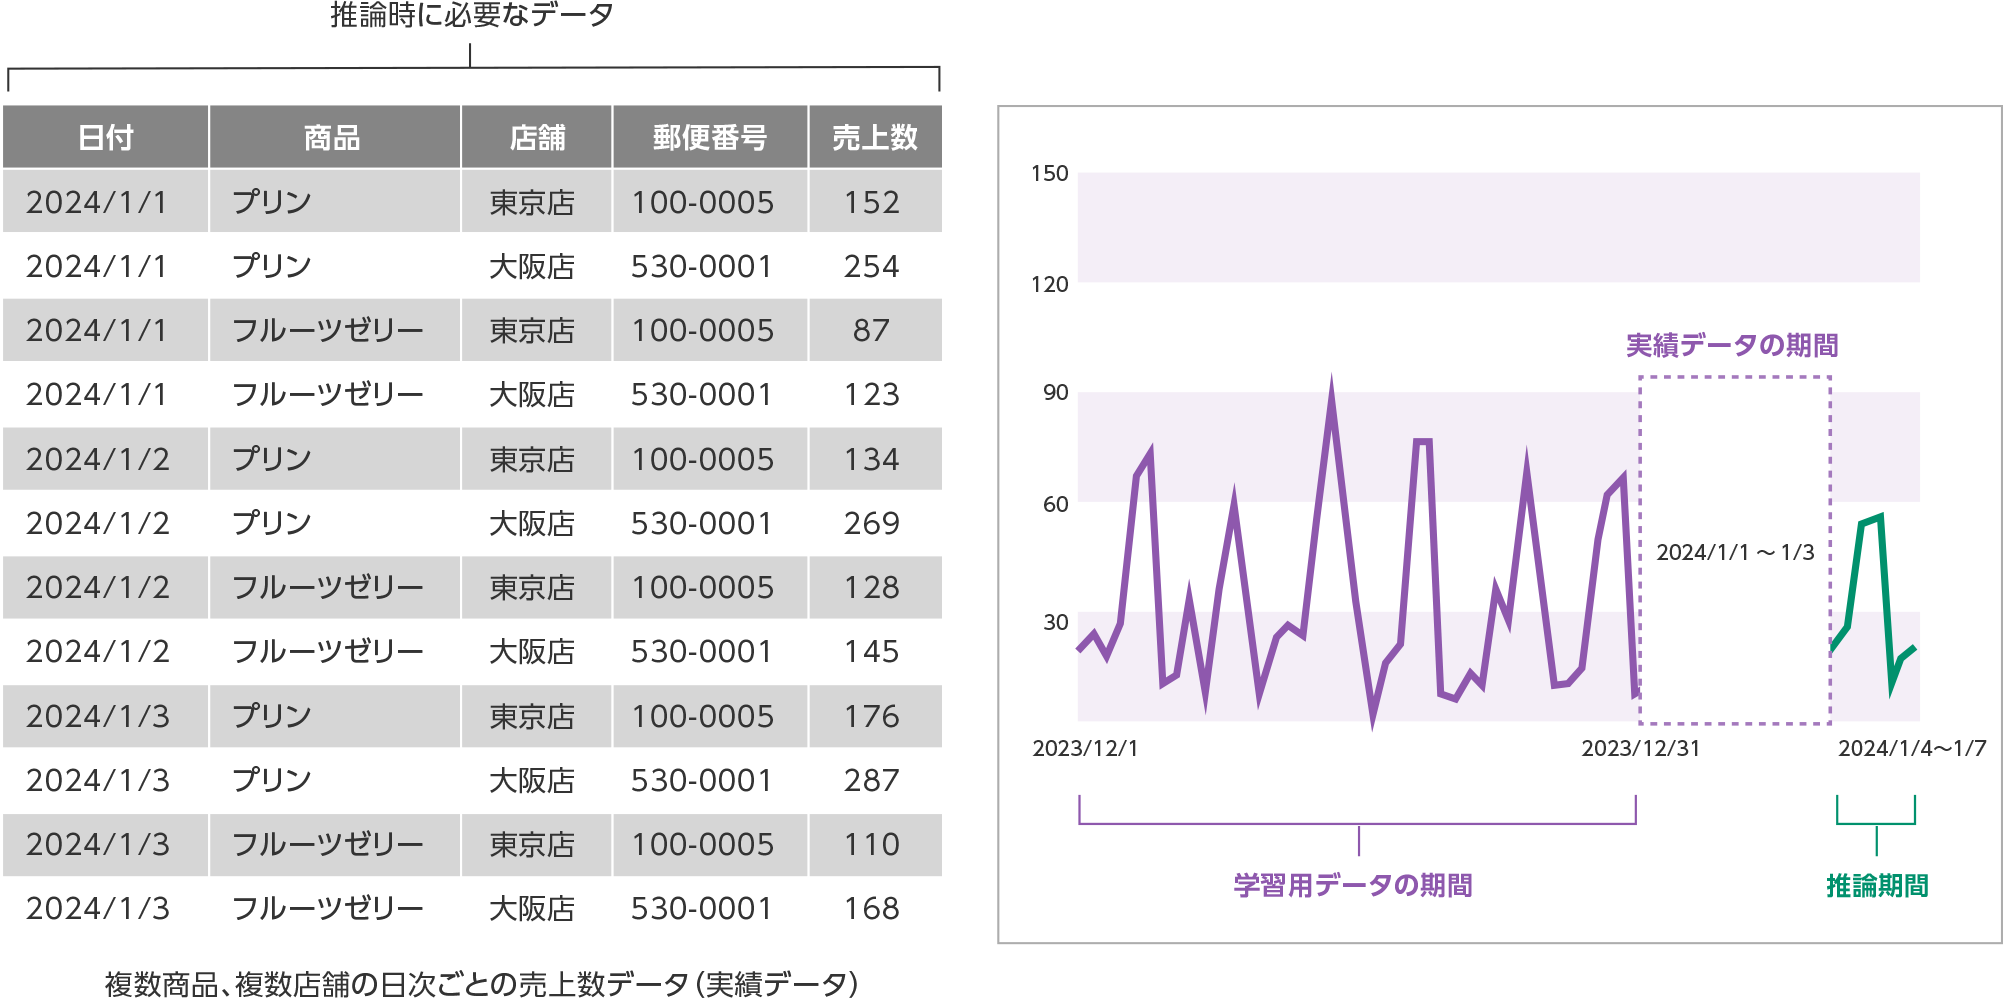
Task: Click the 学習用データの期間 label
Action: 1353,885
